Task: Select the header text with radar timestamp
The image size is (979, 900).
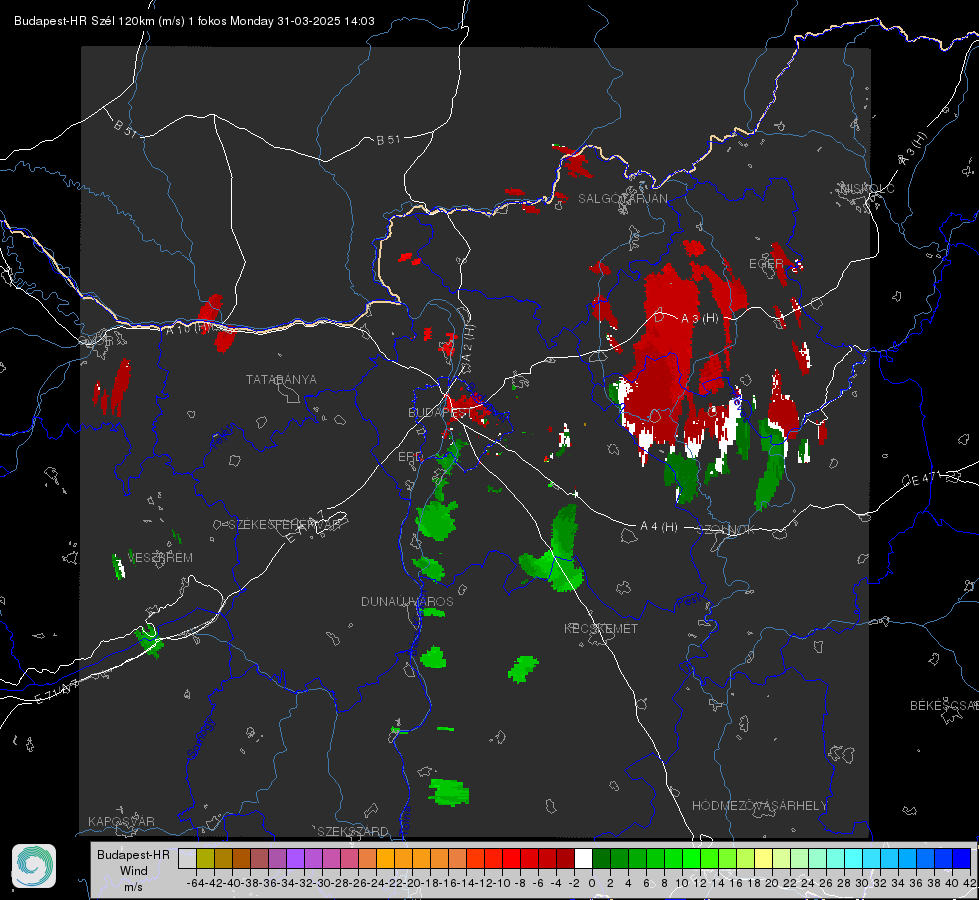Action: click(194, 21)
